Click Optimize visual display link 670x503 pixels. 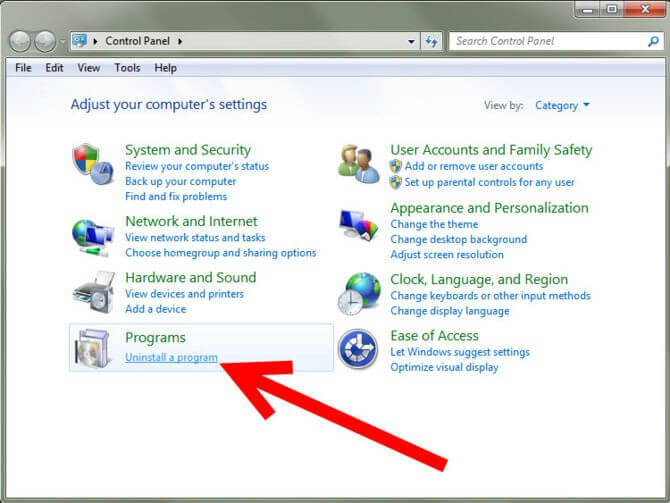point(444,368)
